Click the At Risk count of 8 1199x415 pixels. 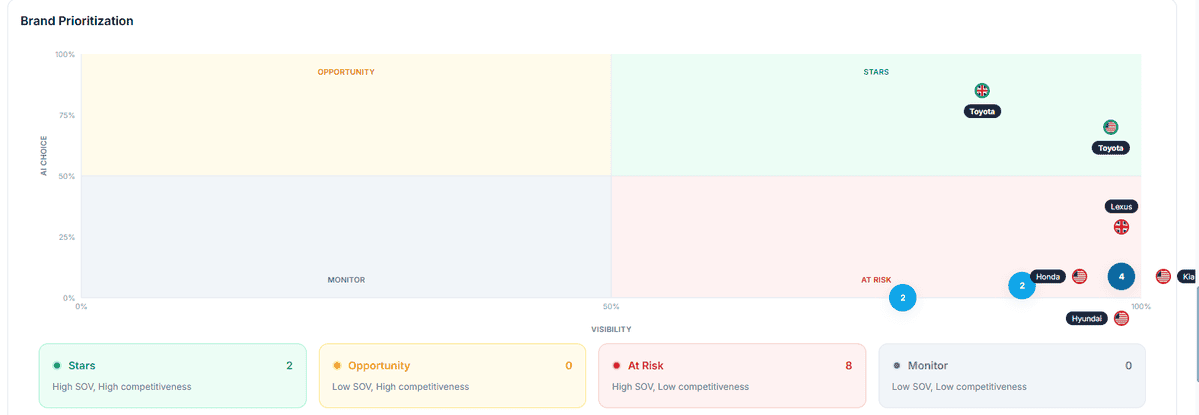[849, 365]
